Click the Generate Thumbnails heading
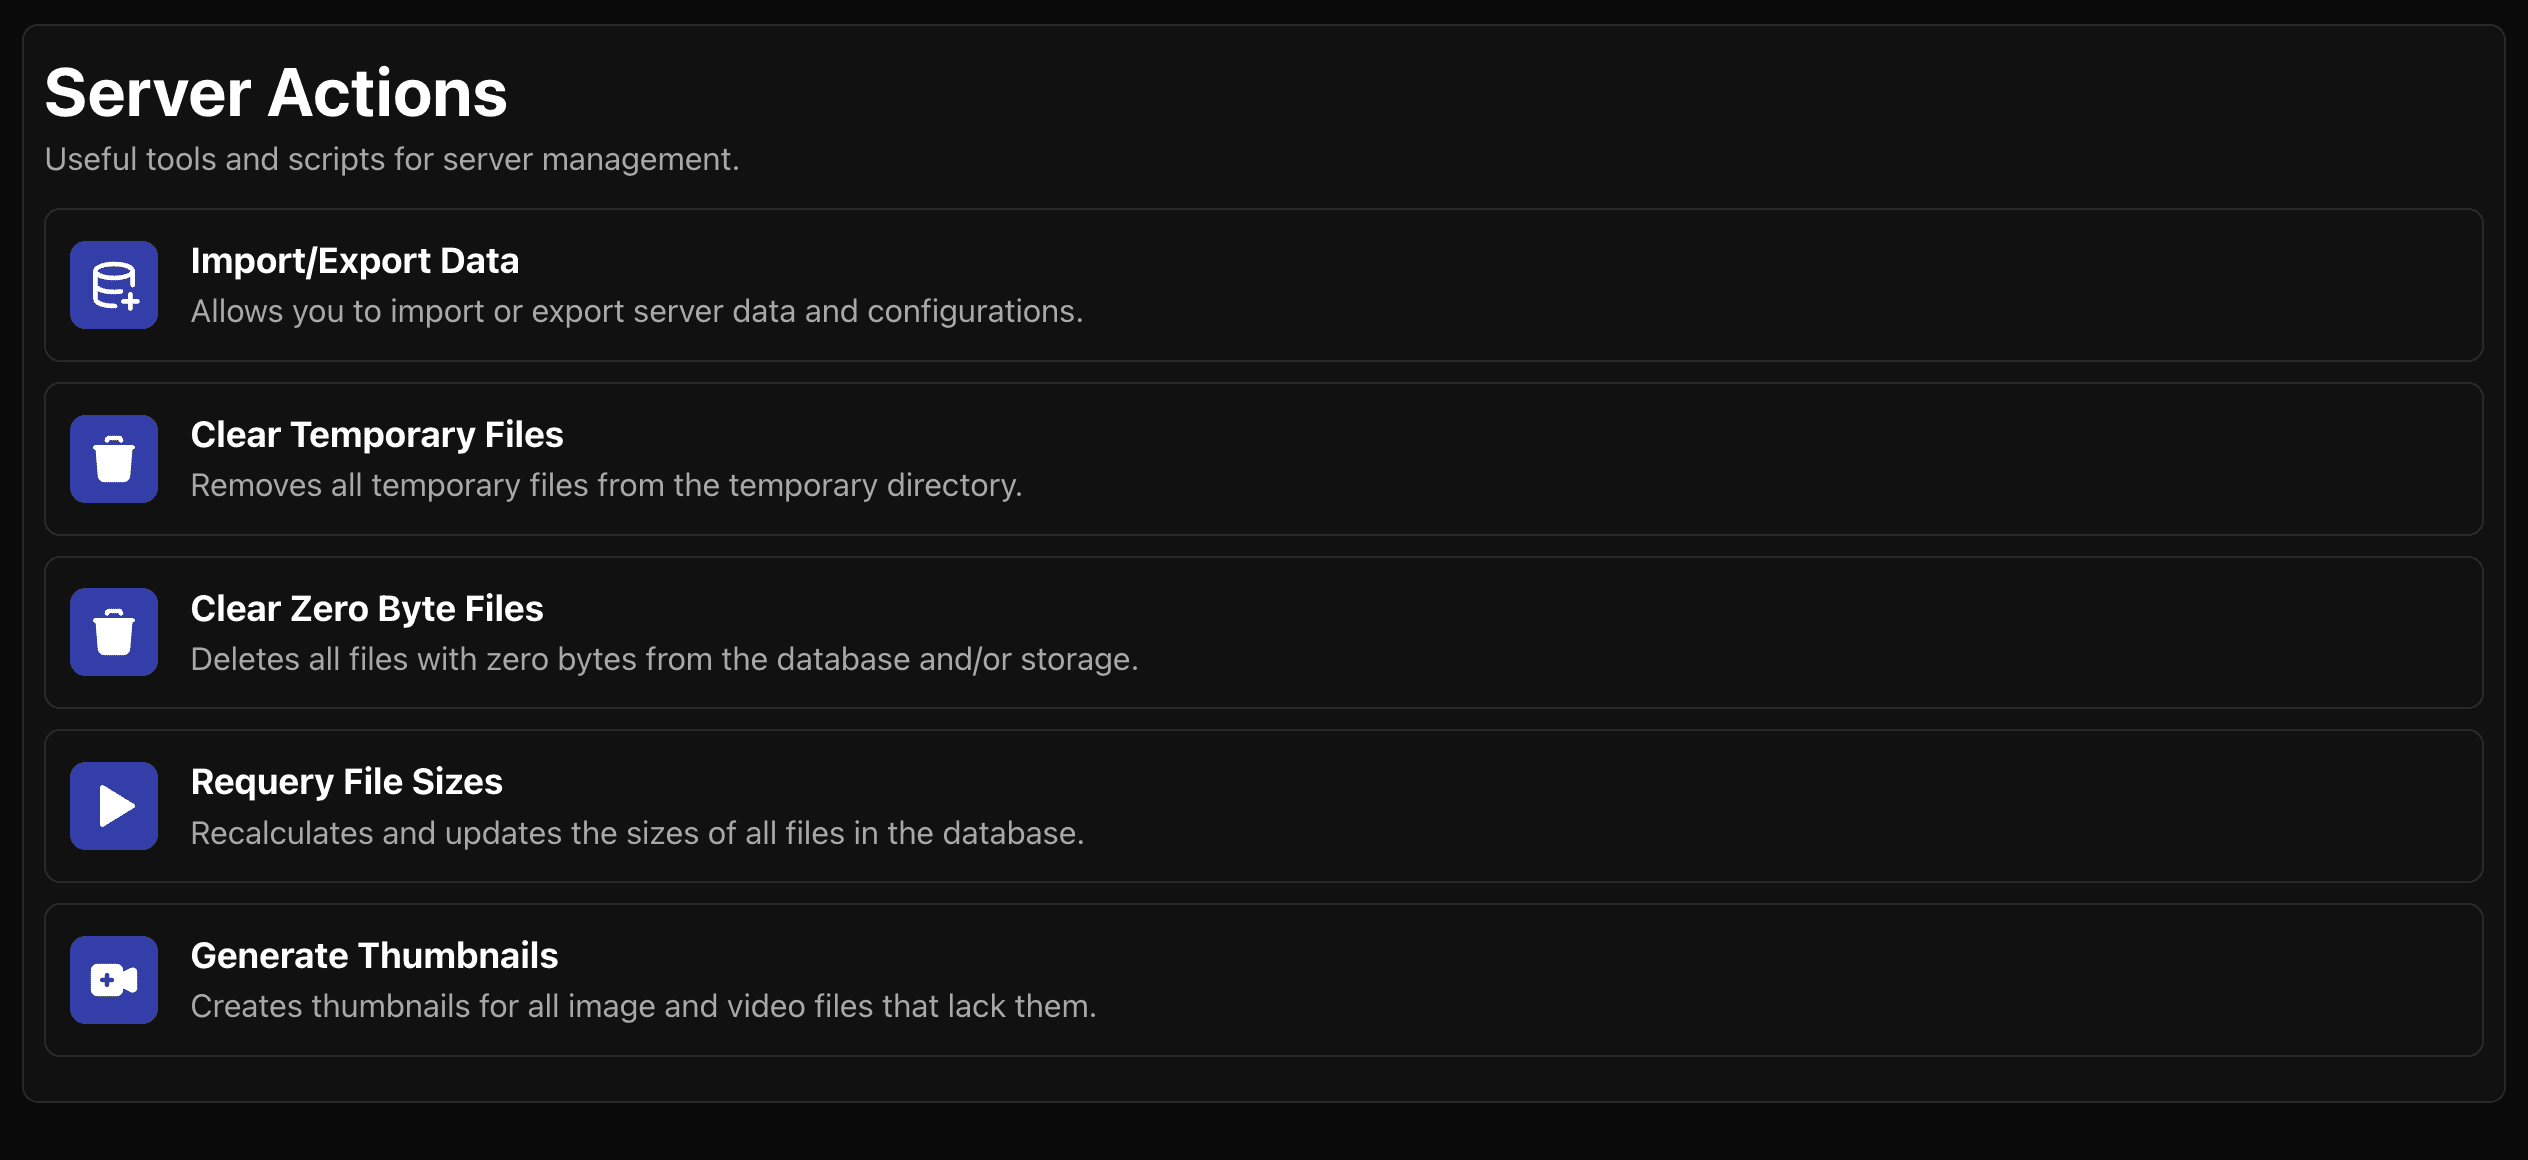 (374, 956)
